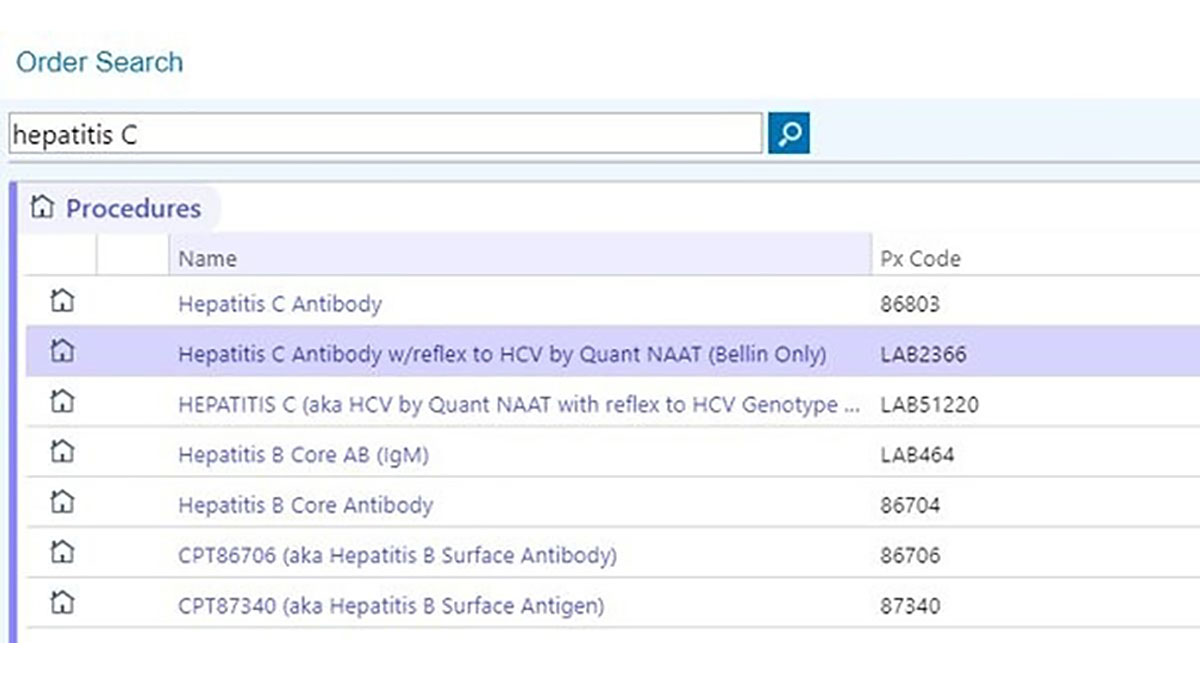The width and height of the screenshot is (1200, 675).
Task: Sort by the Name column header
Action: 207,258
